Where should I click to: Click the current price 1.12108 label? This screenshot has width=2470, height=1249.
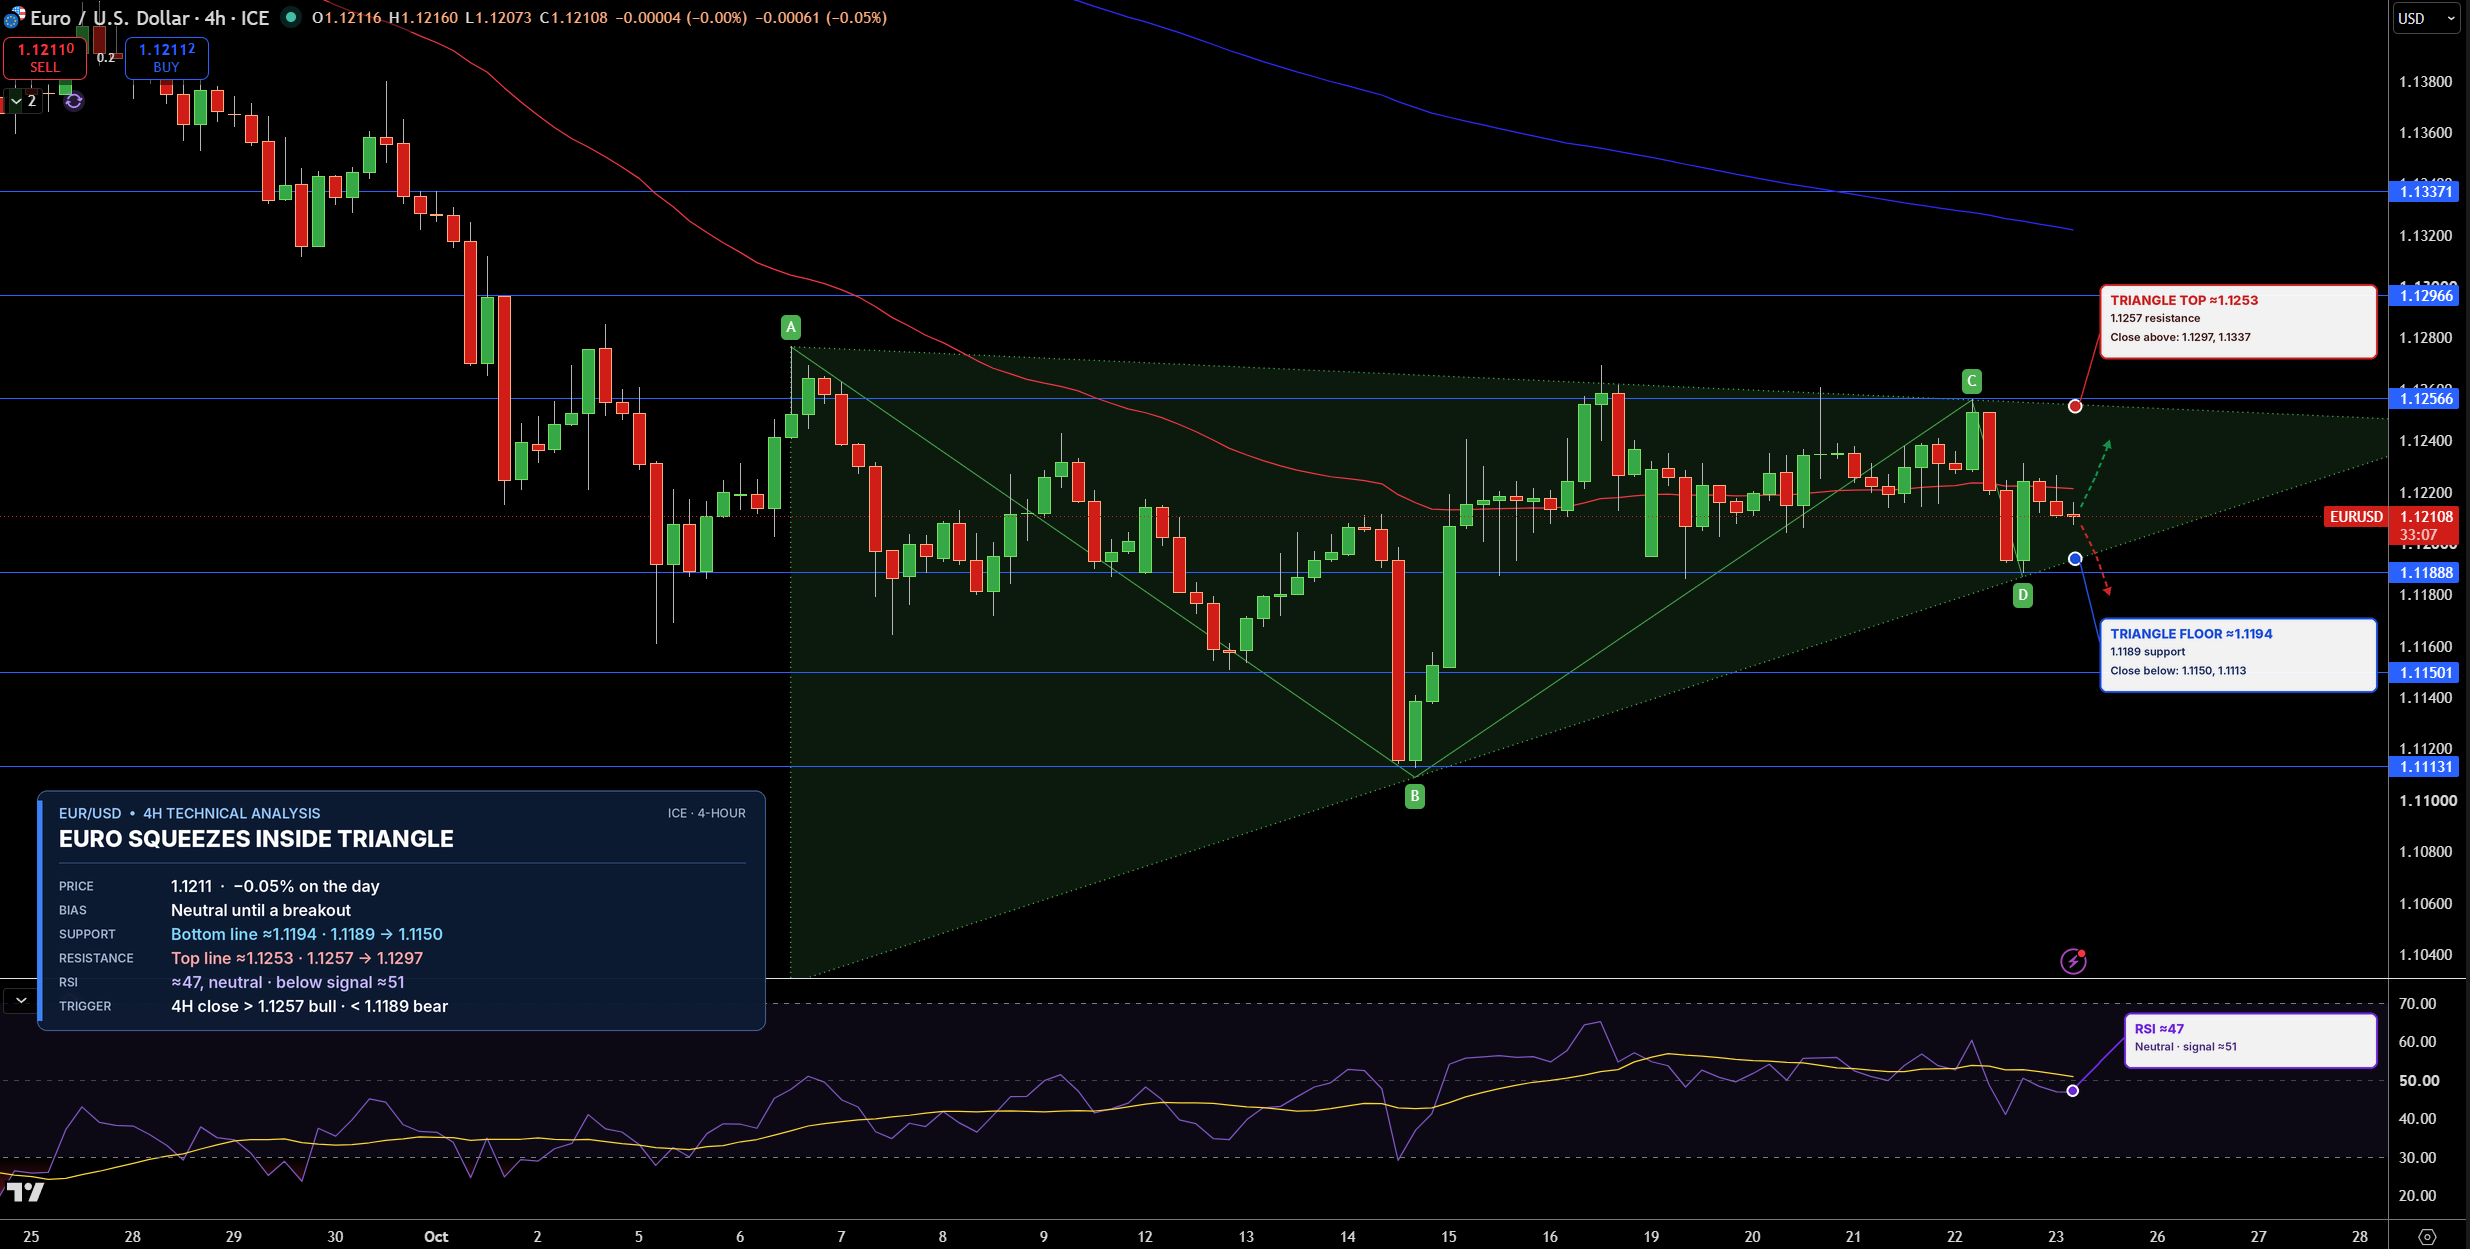point(2426,516)
